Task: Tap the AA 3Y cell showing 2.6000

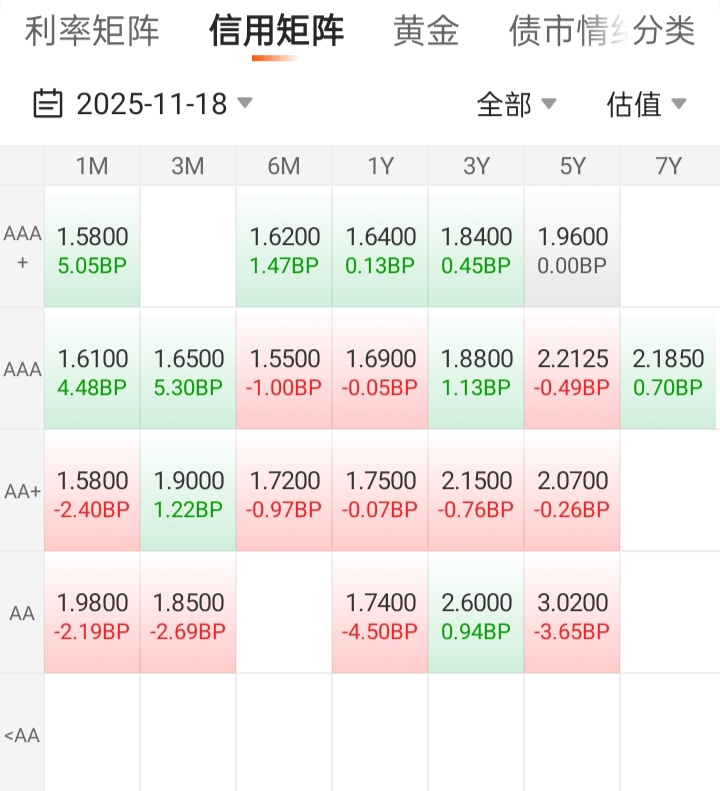Action: click(x=476, y=614)
